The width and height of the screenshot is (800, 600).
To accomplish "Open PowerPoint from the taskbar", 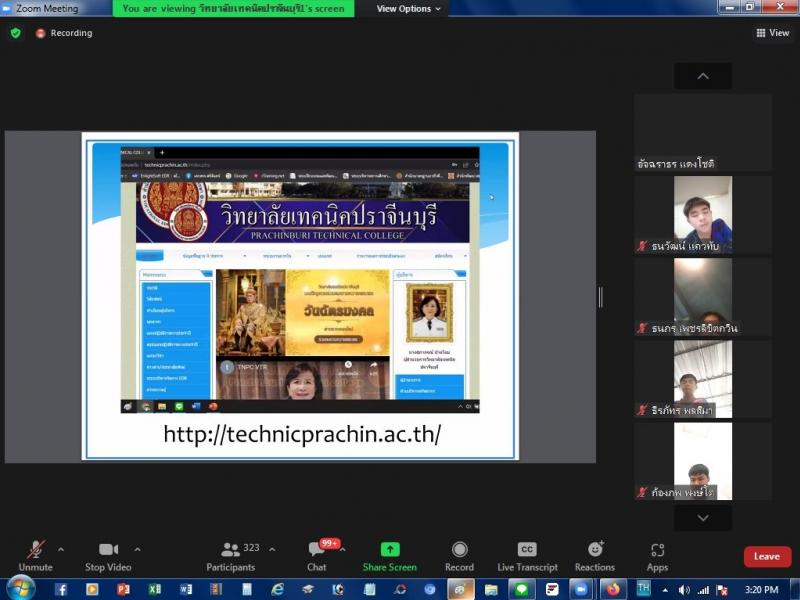I will [x=123, y=590].
